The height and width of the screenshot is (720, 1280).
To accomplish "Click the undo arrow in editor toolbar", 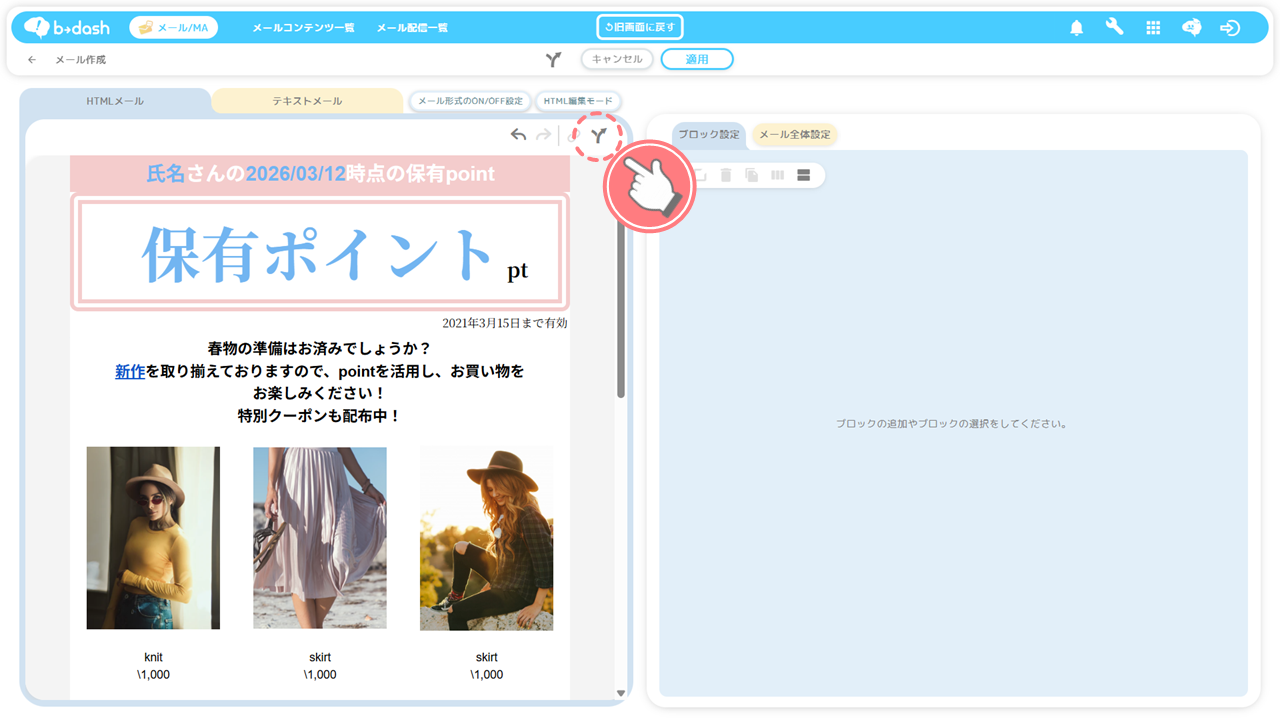I will click(x=518, y=135).
